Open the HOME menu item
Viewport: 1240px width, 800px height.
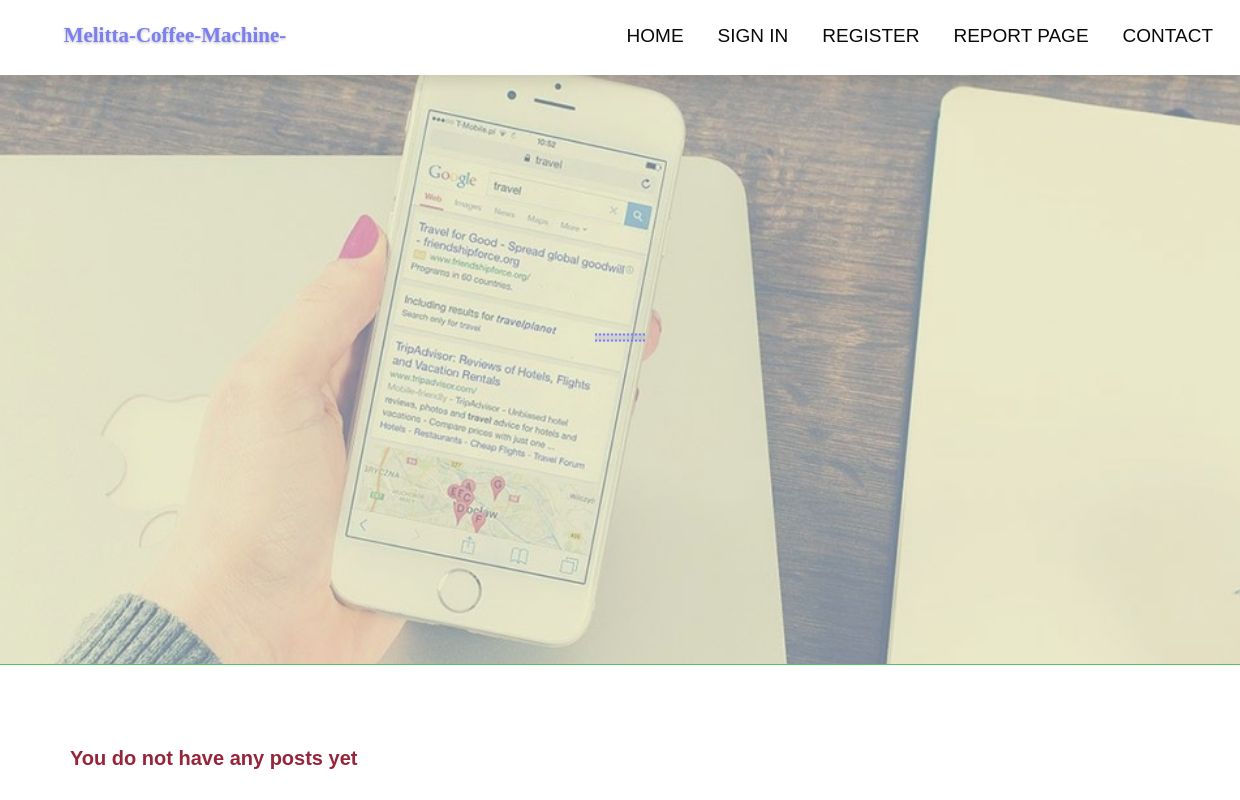(x=655, y=36)
